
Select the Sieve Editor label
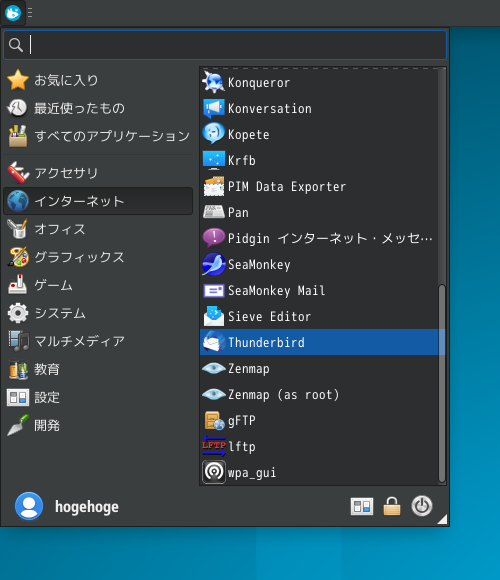269,317
